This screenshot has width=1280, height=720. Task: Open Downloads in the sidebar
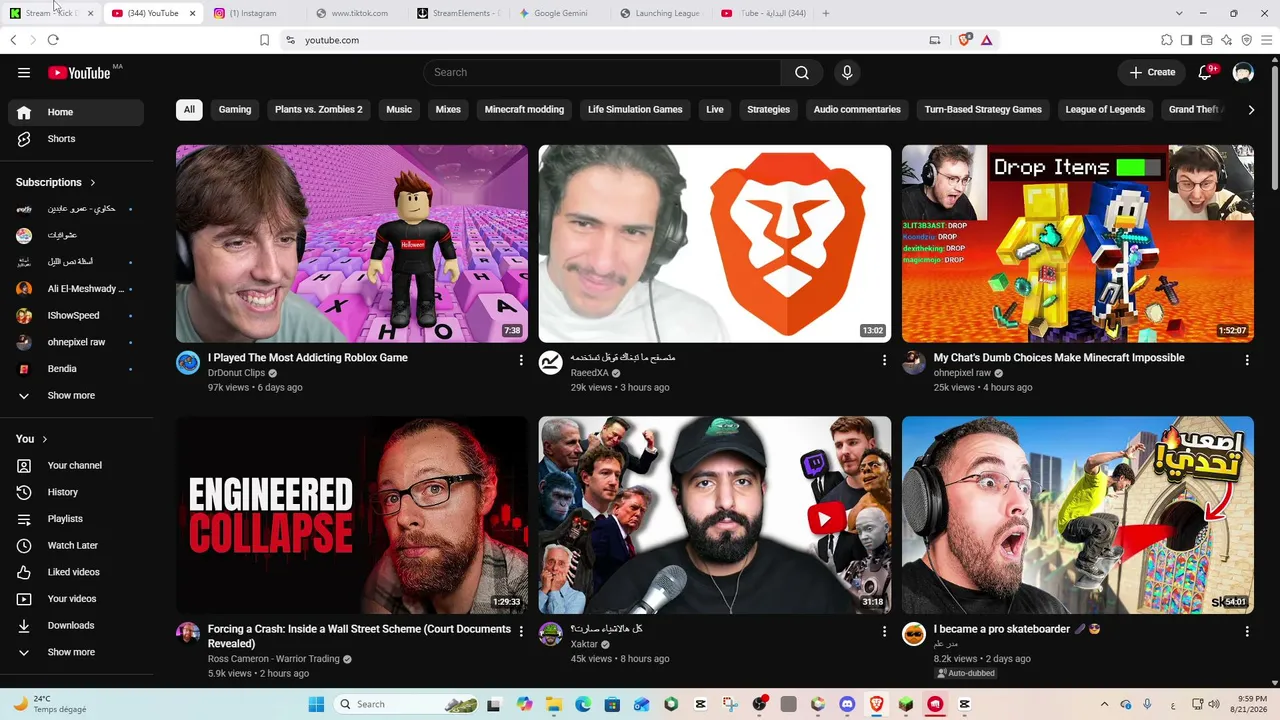tap(75, 625)
